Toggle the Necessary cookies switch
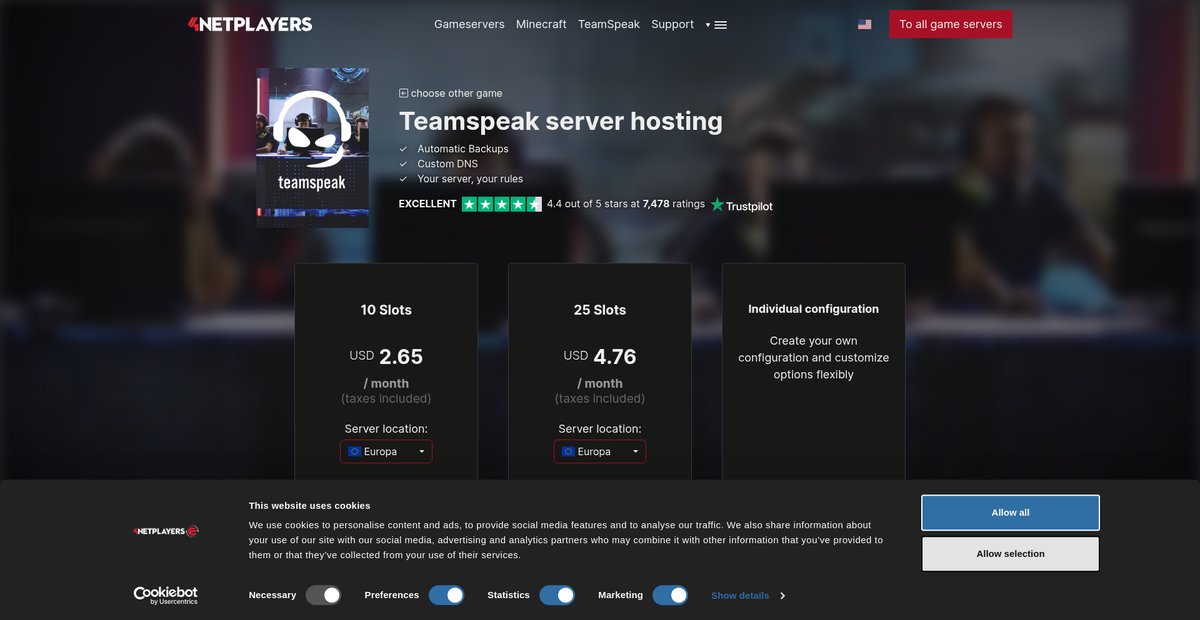Viewport: 1200px width, 620px height. [x=324, y=595]
